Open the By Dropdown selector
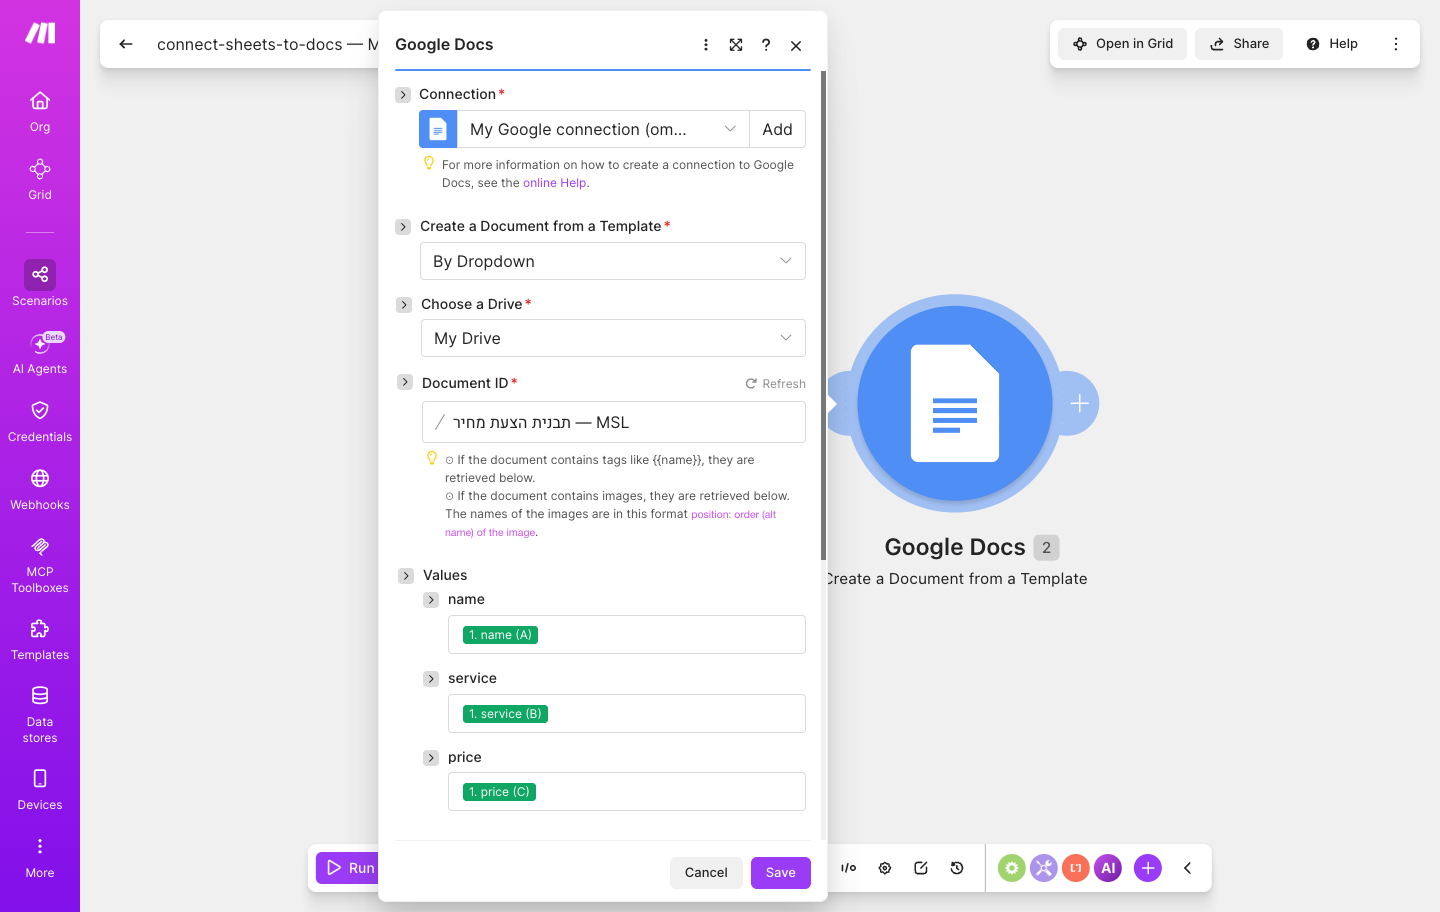 (613, 261)
